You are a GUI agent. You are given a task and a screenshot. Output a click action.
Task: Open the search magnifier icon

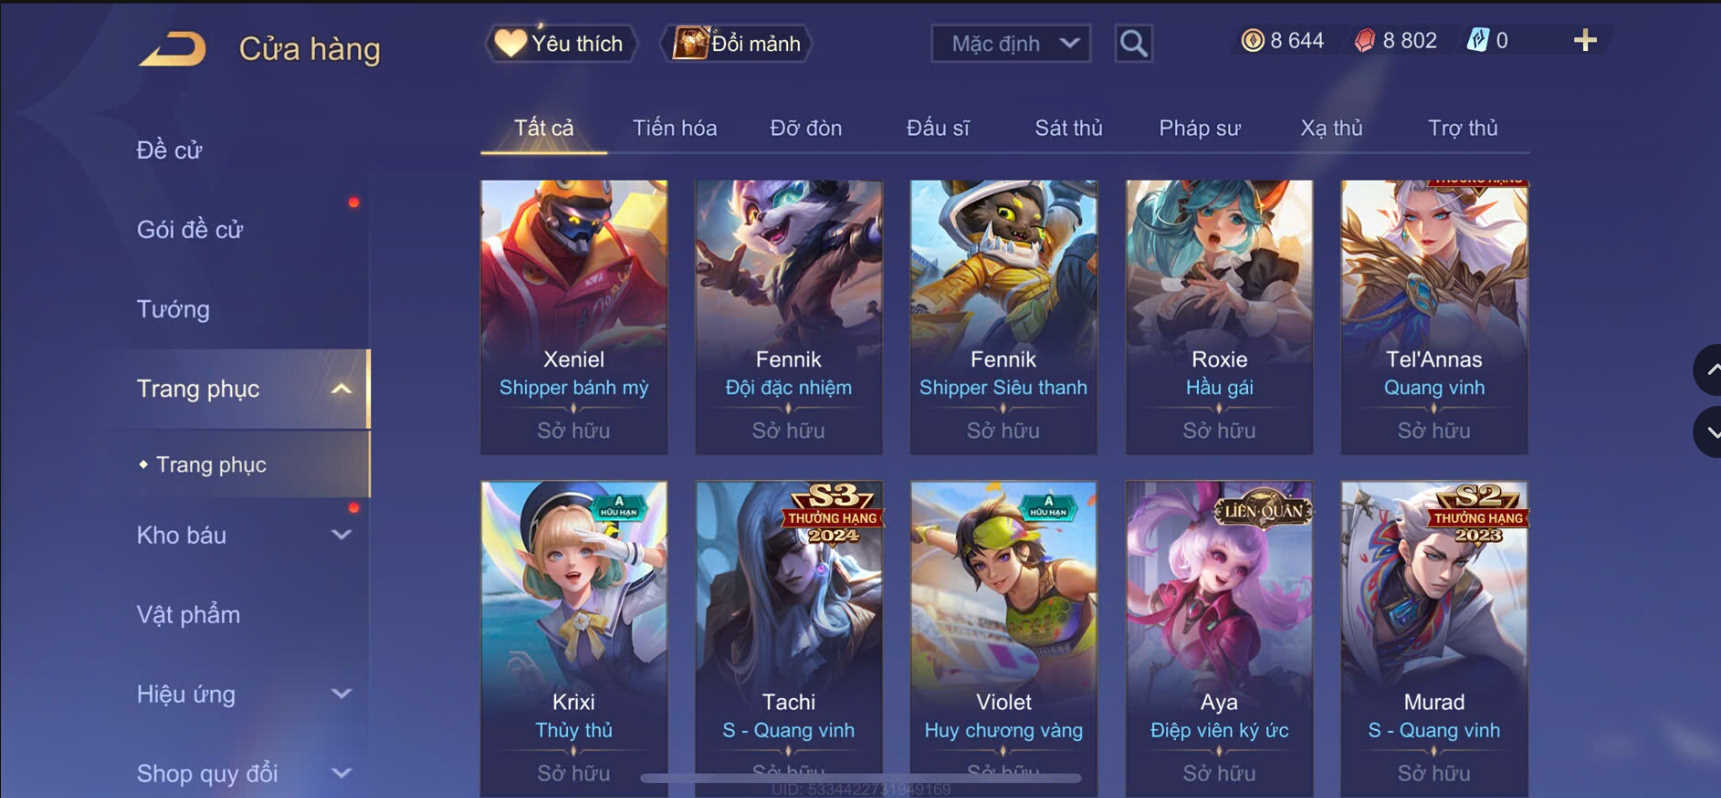click(1133, 43)
